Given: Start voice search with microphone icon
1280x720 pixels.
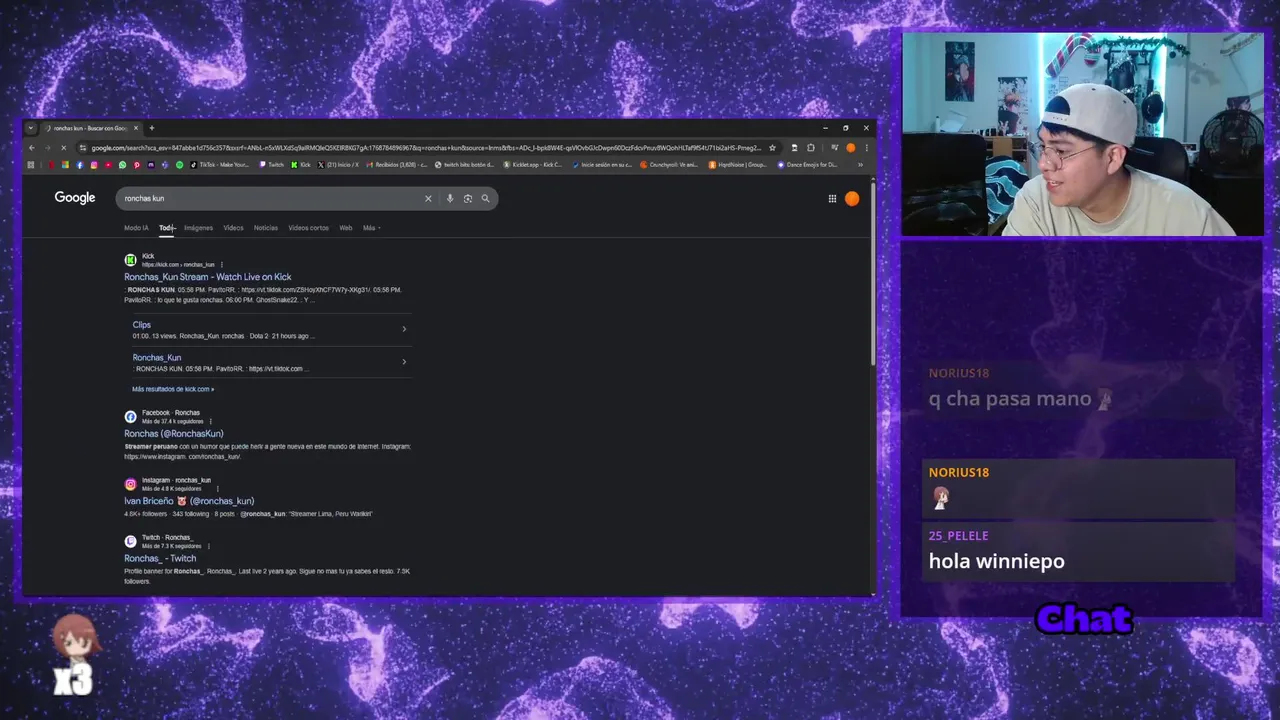Looking at the screenshot, I should pyautogui.click(x=450, y=198).
